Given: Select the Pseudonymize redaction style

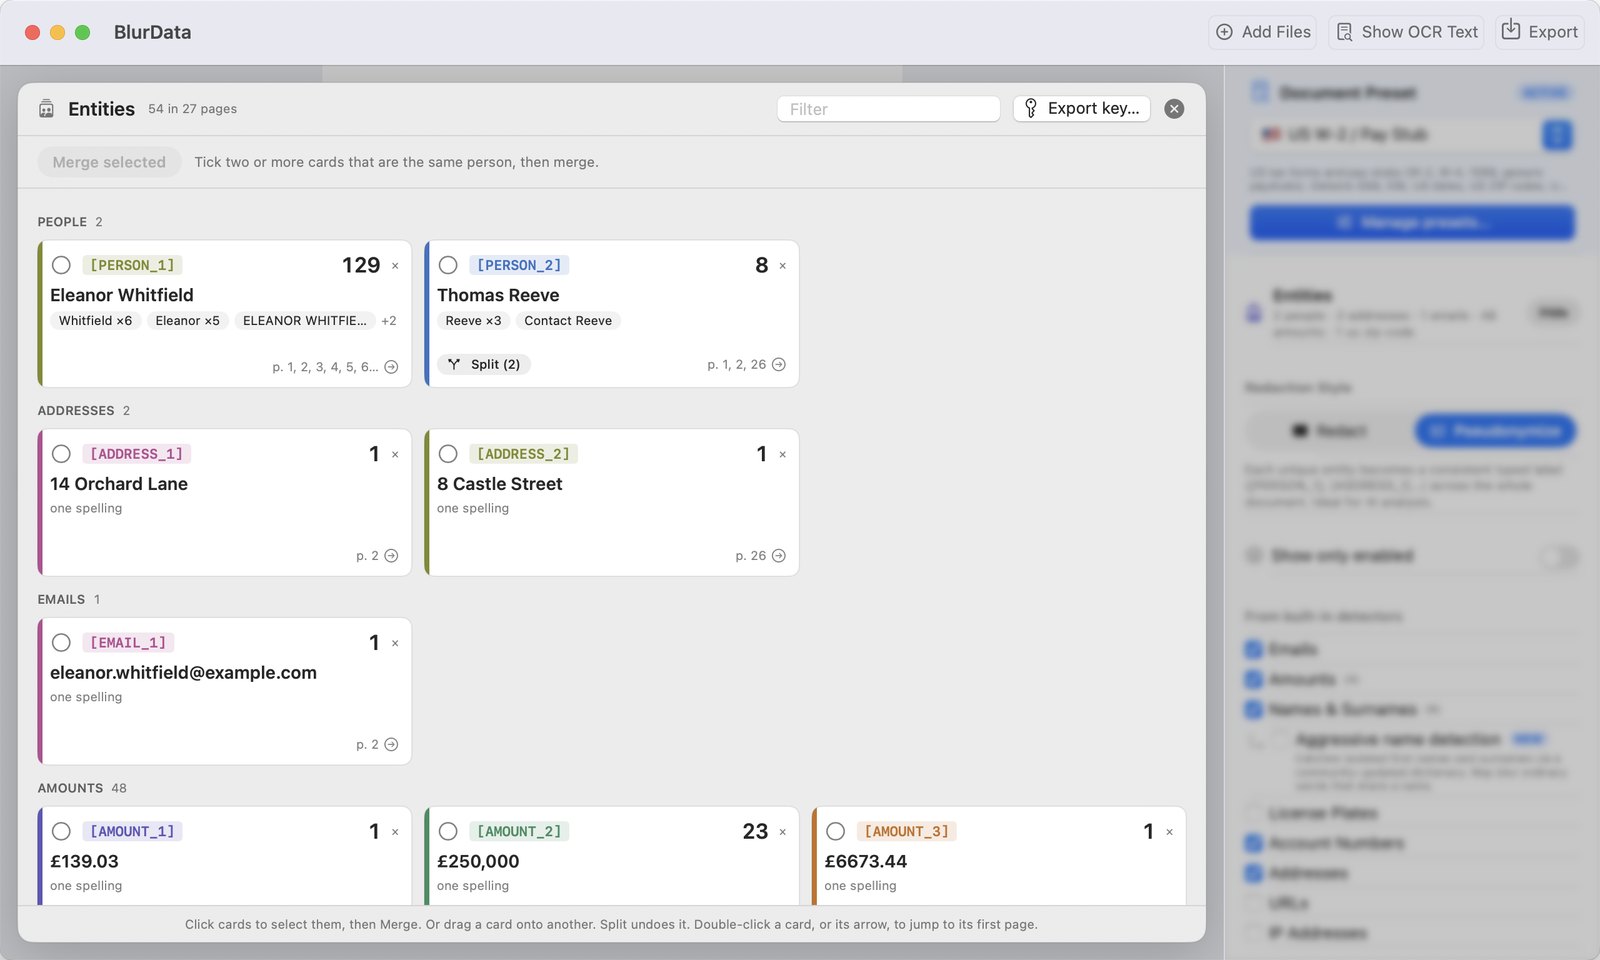Looking at the screenshot, I should (x=1494, y=431).
